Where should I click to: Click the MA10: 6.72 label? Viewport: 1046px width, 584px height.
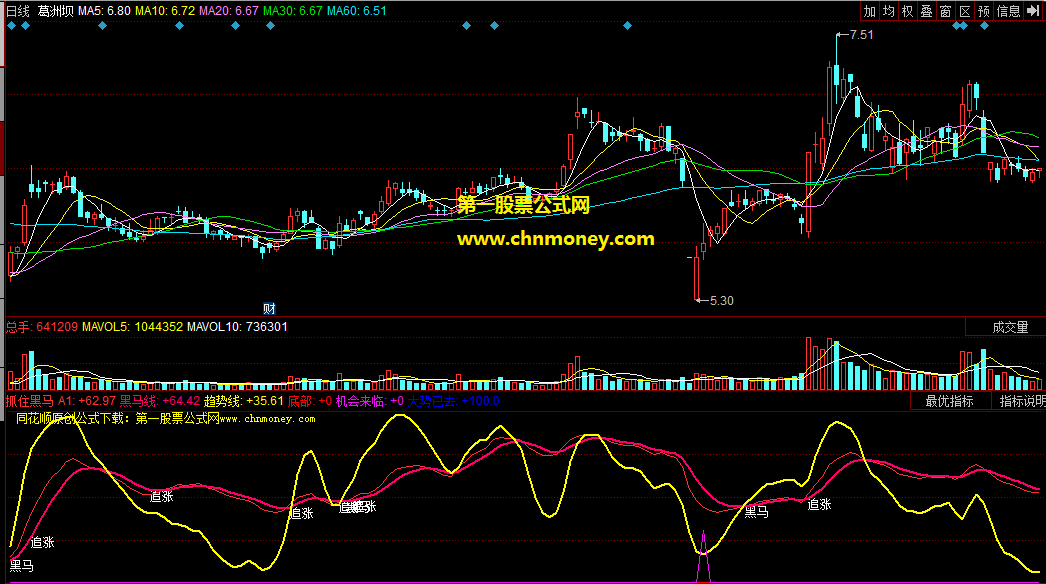click(165, 11)
